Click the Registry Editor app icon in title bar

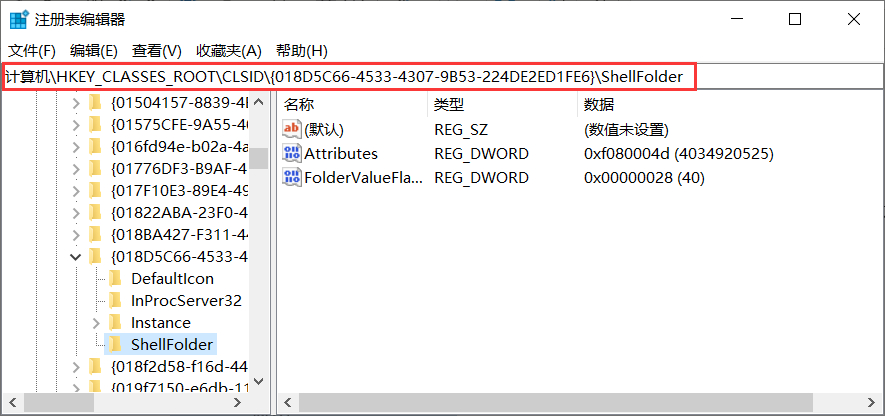click(x=18, y=19)
